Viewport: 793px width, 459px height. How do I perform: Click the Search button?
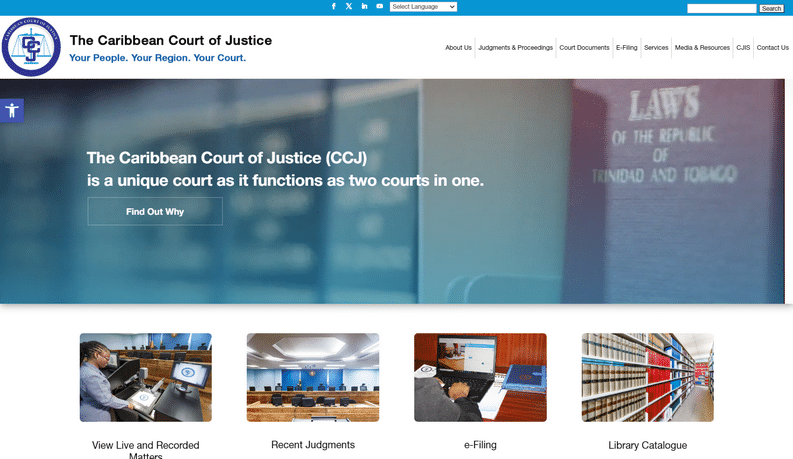click(x=771, y=8)
